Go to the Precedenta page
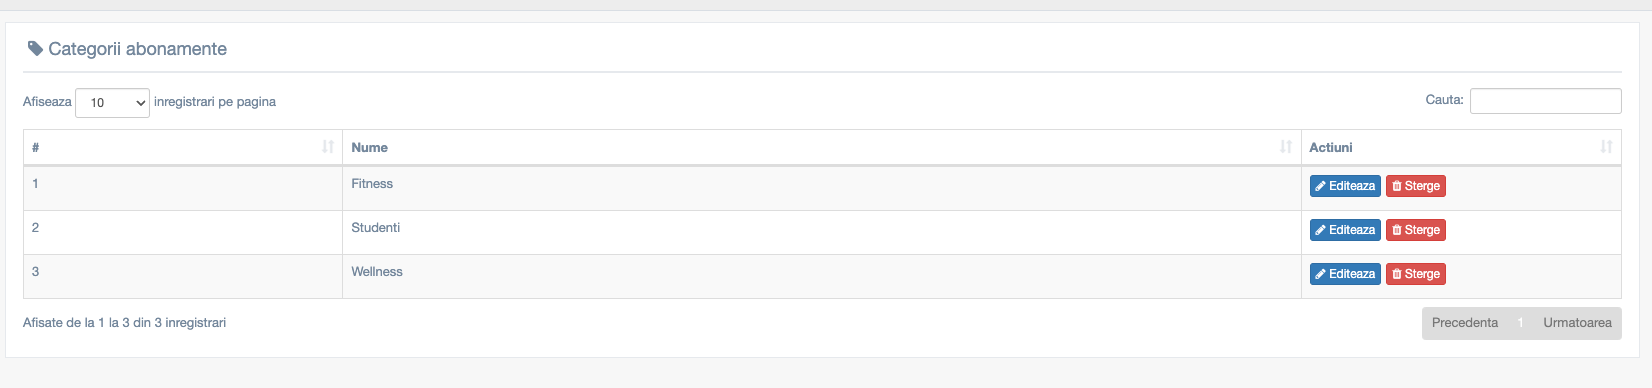The height and width of the screenshot is (388, 1652). 1464,323
